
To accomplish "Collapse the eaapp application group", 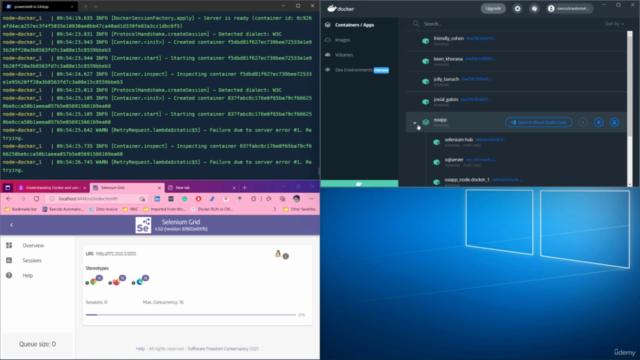I will [415, 122].
